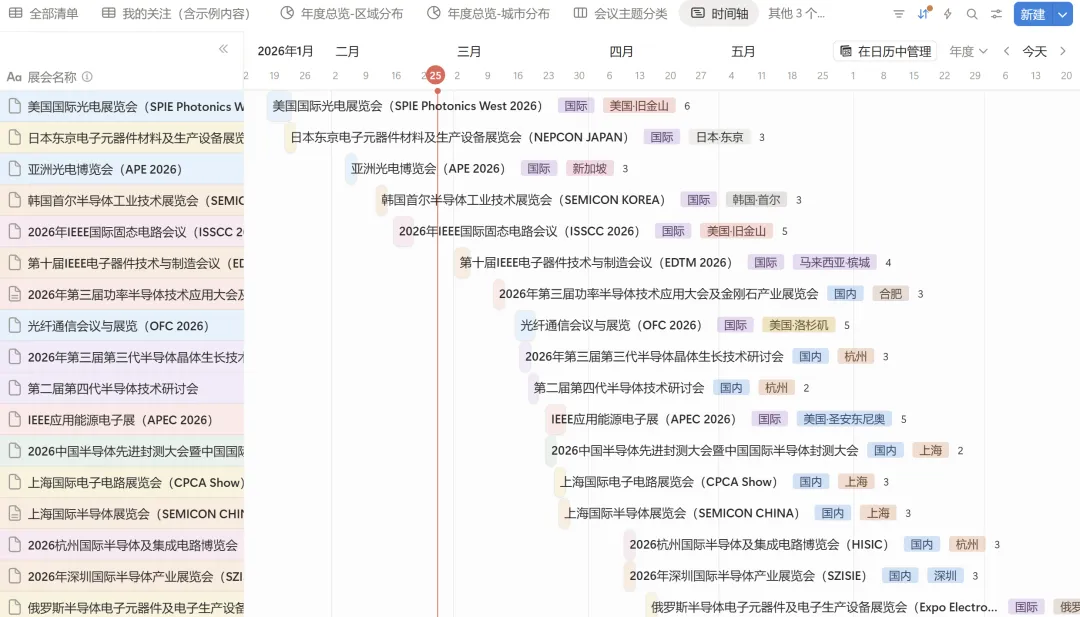
Task: Open SEMICON KOREA timeline entry
Action: pos(523,200)
